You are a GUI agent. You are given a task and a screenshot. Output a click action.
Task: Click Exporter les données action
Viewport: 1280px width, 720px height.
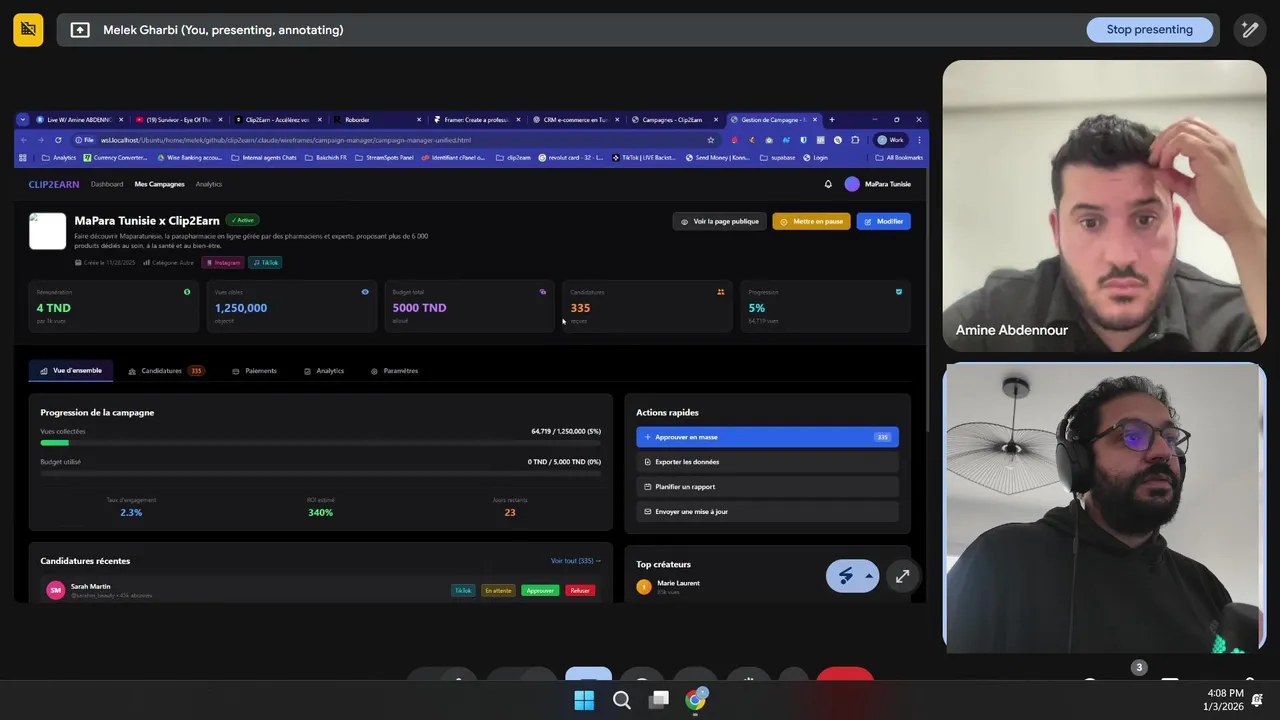767,462
